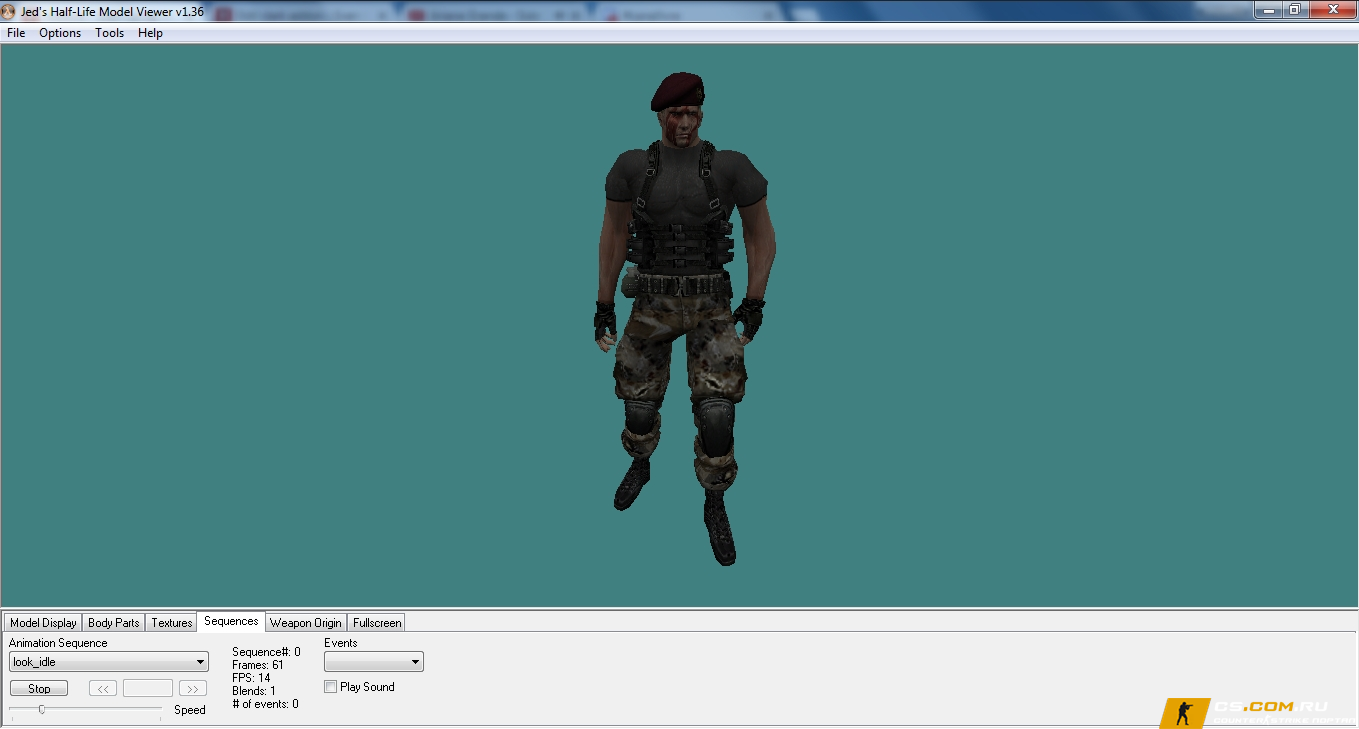Expand the Events dropdown list
The width and height of the screenshot is (1359, 729).
[373, 662]
